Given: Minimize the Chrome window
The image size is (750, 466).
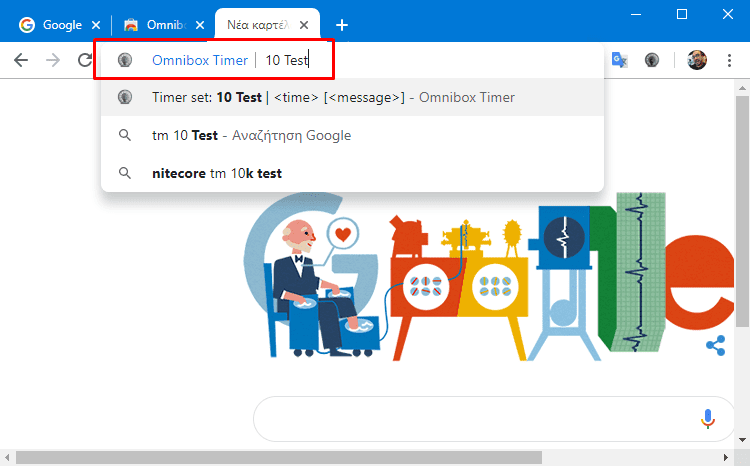Looking at the screenshot, I should pyautogui.click(x=636, y=14).
